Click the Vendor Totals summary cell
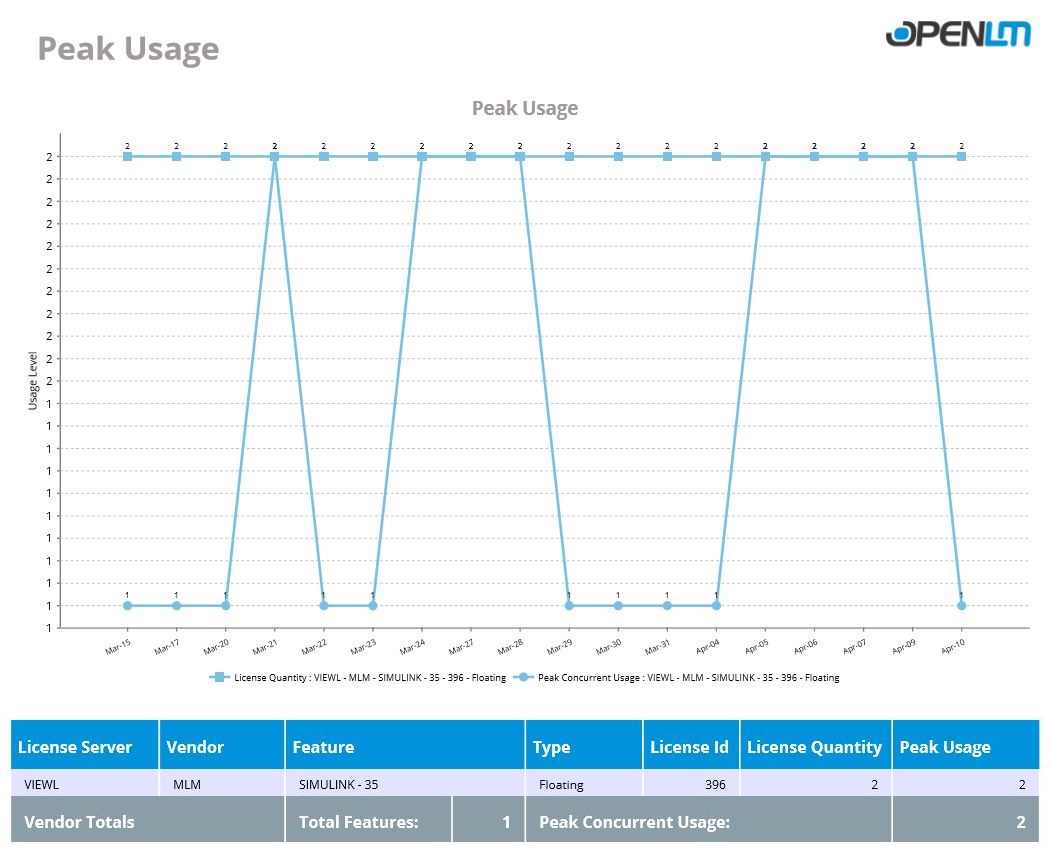The image size is (1051, 856). pos(79,822)
